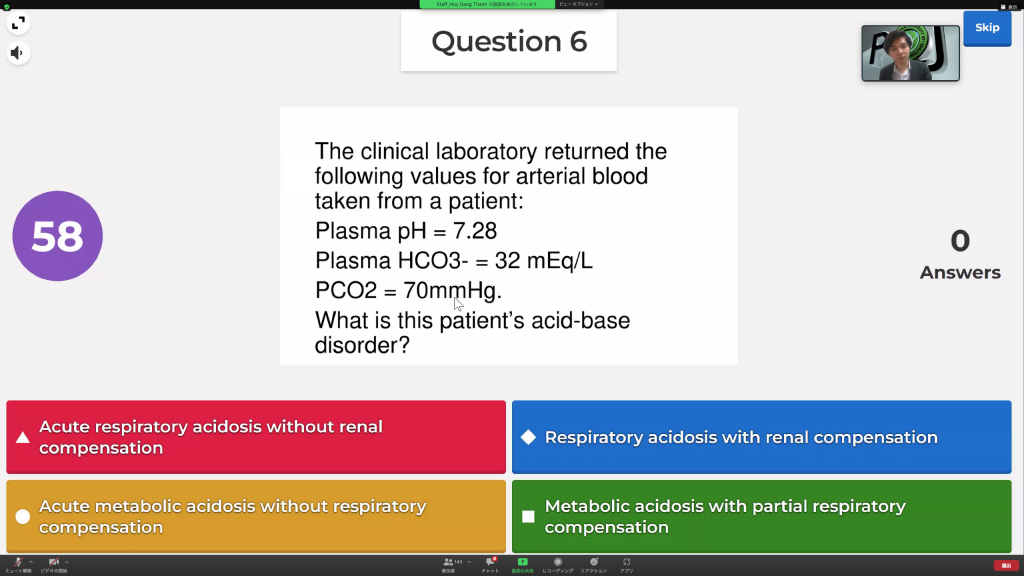Click the green share screen icon
This screenshot has width=1024, height=576.
522,563
